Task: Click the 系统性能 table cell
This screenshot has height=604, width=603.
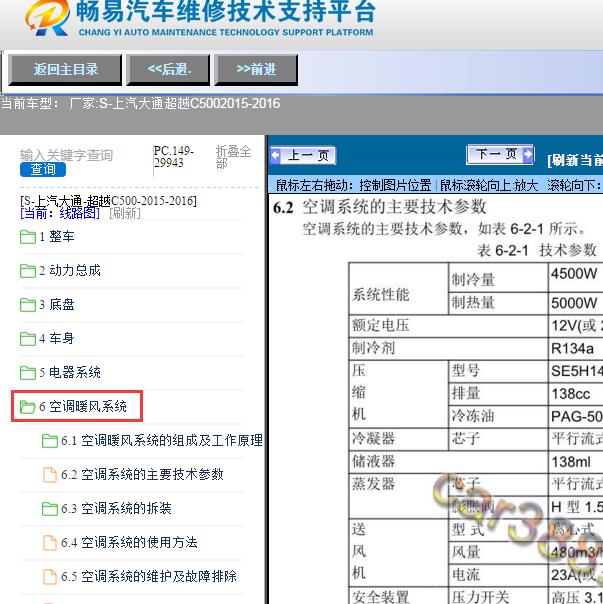Action: tap(399, 289)
